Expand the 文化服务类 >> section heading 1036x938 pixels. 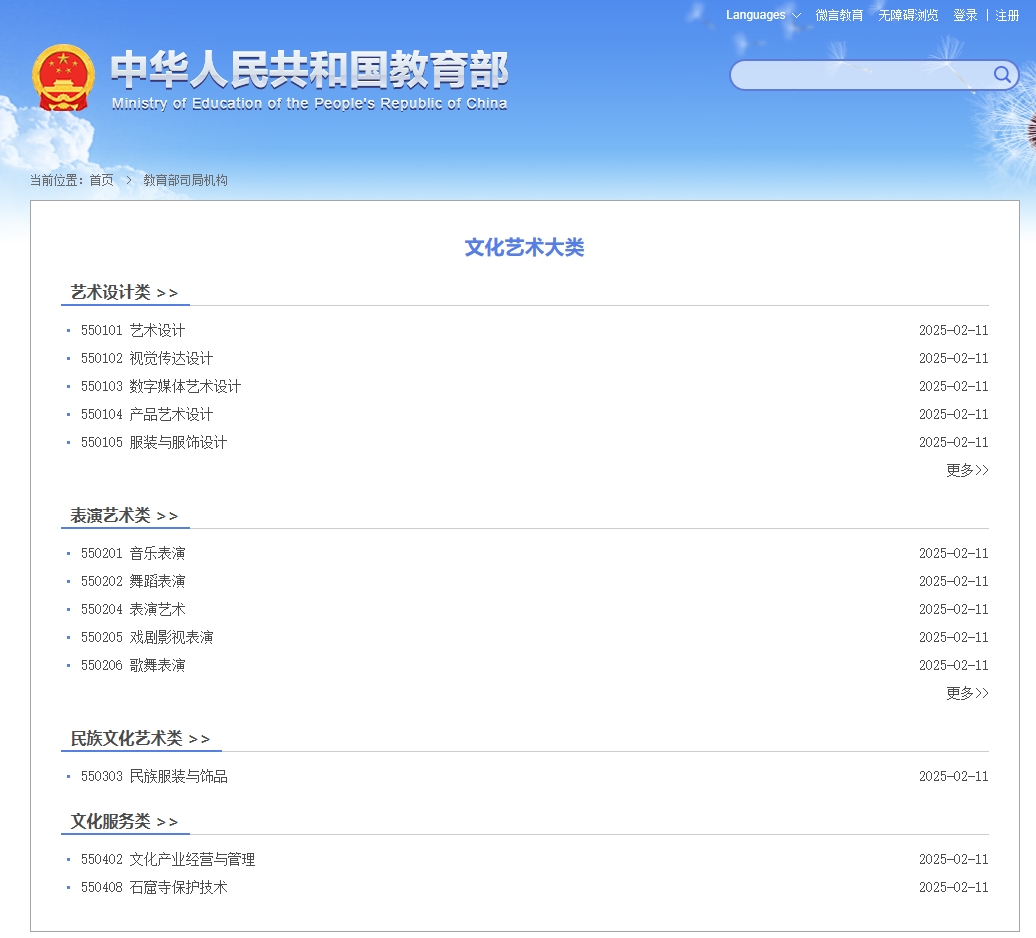pyautogui.click(x=124, y=821)
